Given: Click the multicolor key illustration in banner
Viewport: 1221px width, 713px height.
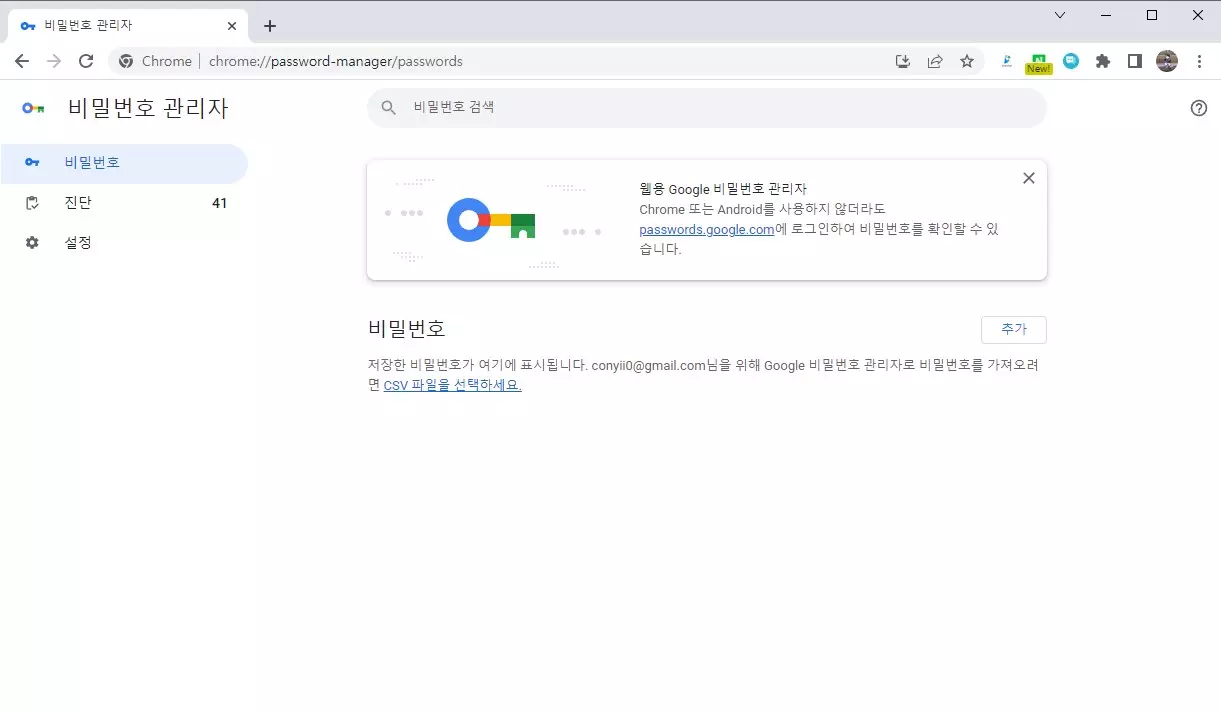Looking at the screenshot, I should point(491,220).
